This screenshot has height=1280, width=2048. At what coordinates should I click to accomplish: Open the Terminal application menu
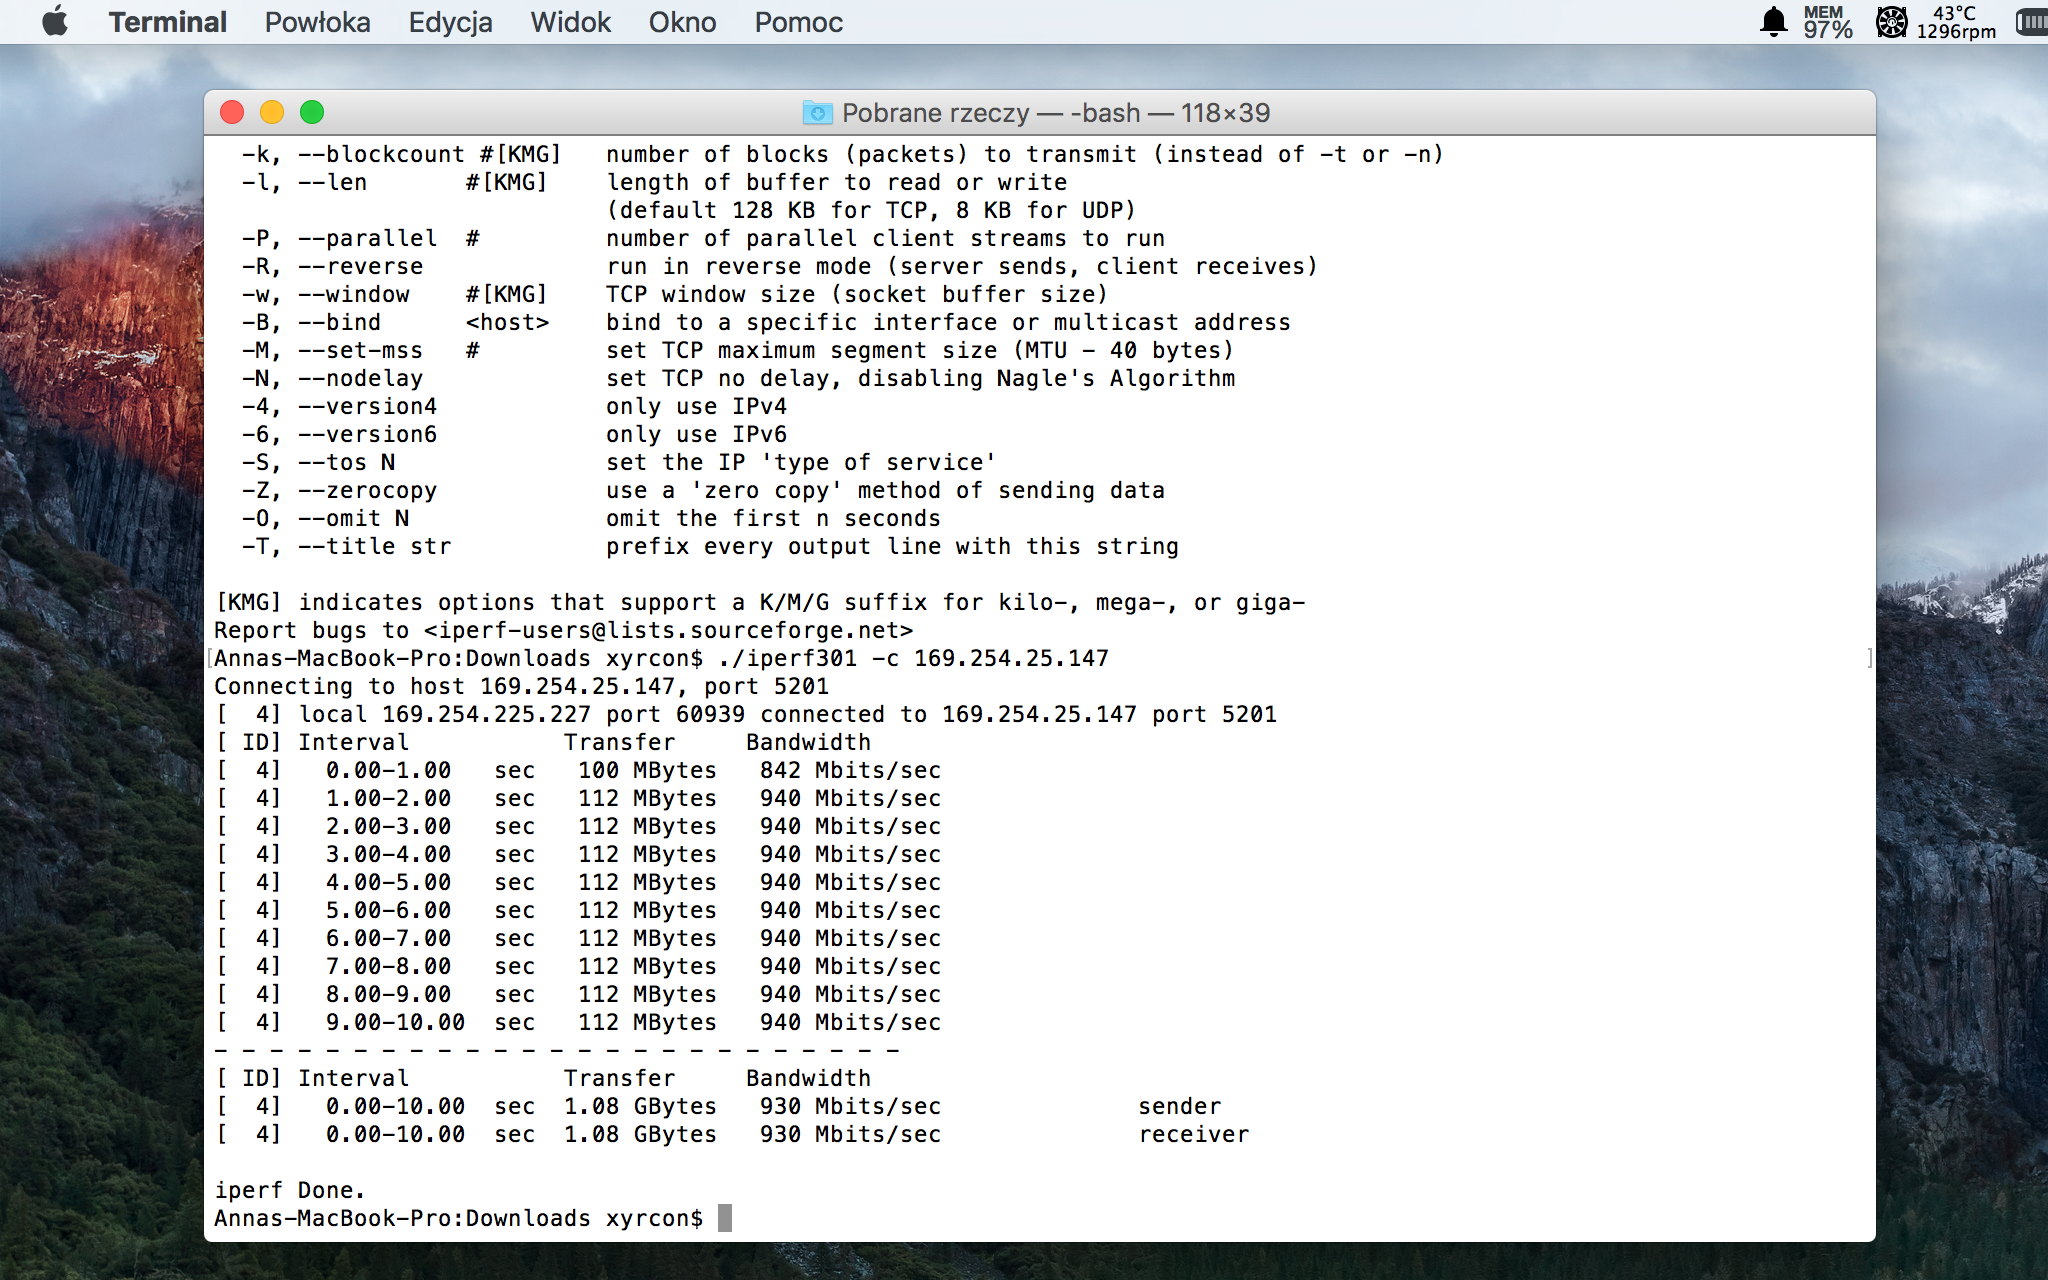(167, 22)
